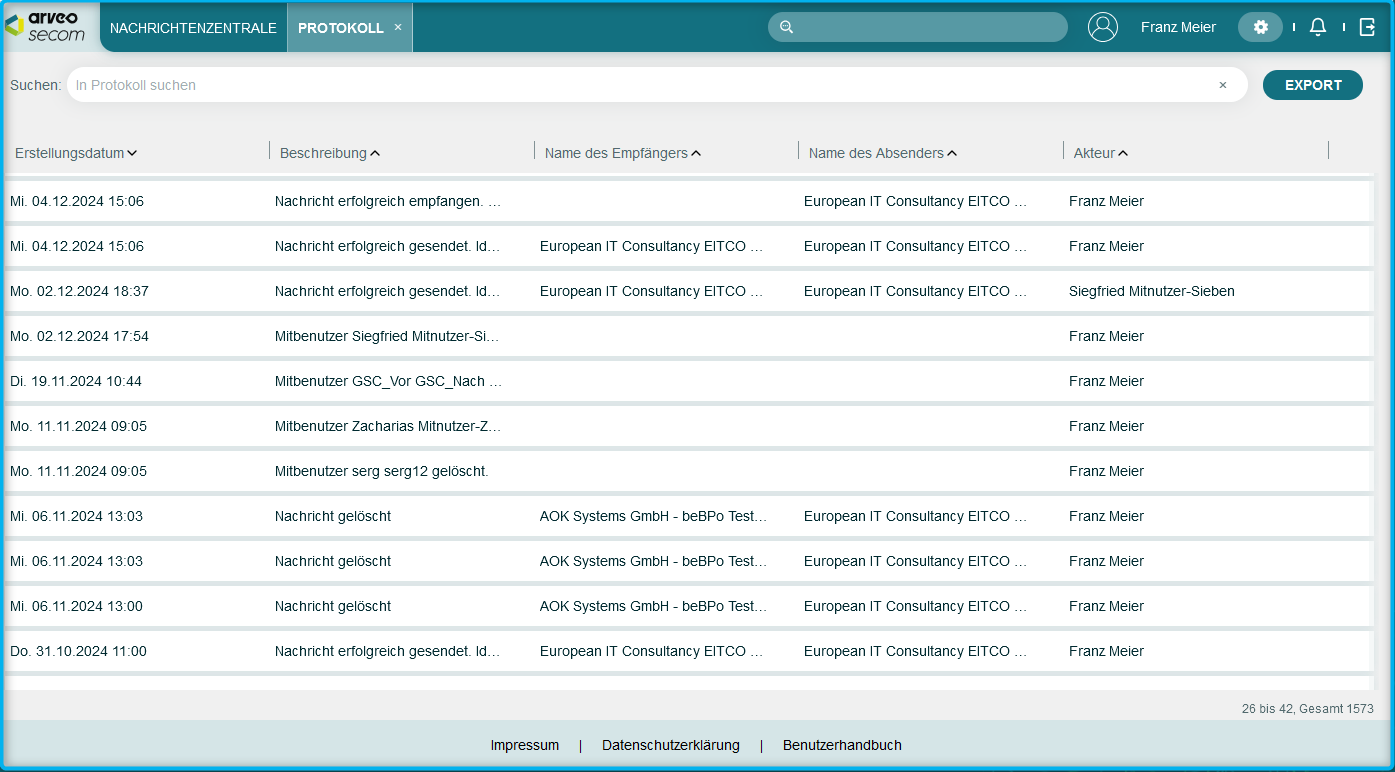Viewport: 1395px width, 772px height.
Task: Sort by Akteur column
Action: pyautogui.click(x=1100, y=153)
